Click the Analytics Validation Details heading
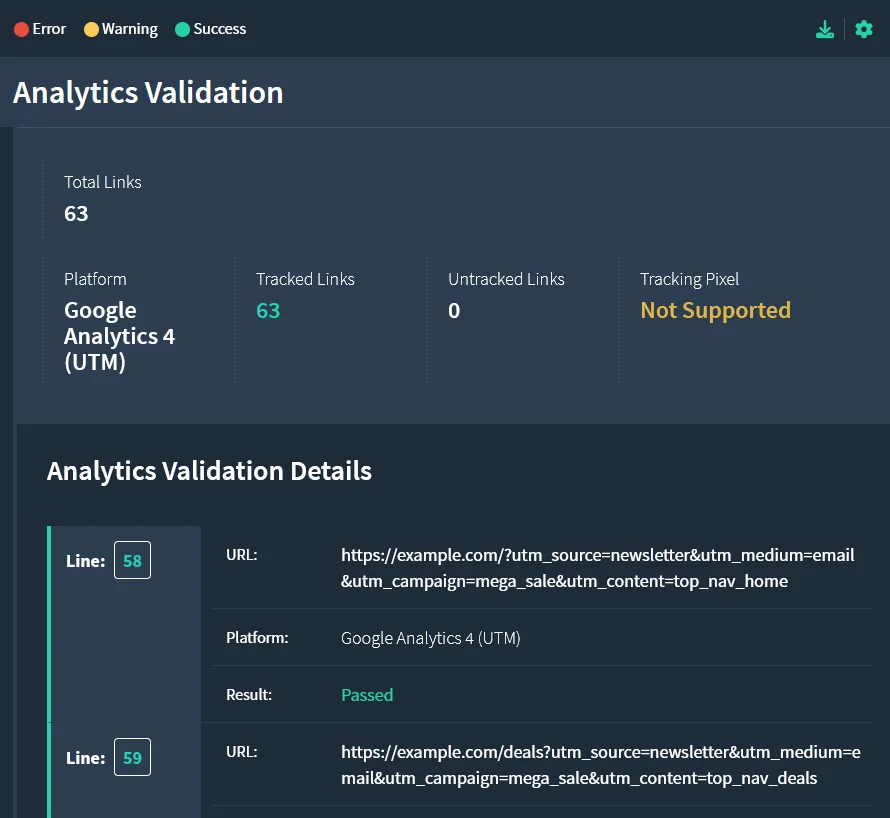Viewport: 890px width, 818px height. [209, 470]
